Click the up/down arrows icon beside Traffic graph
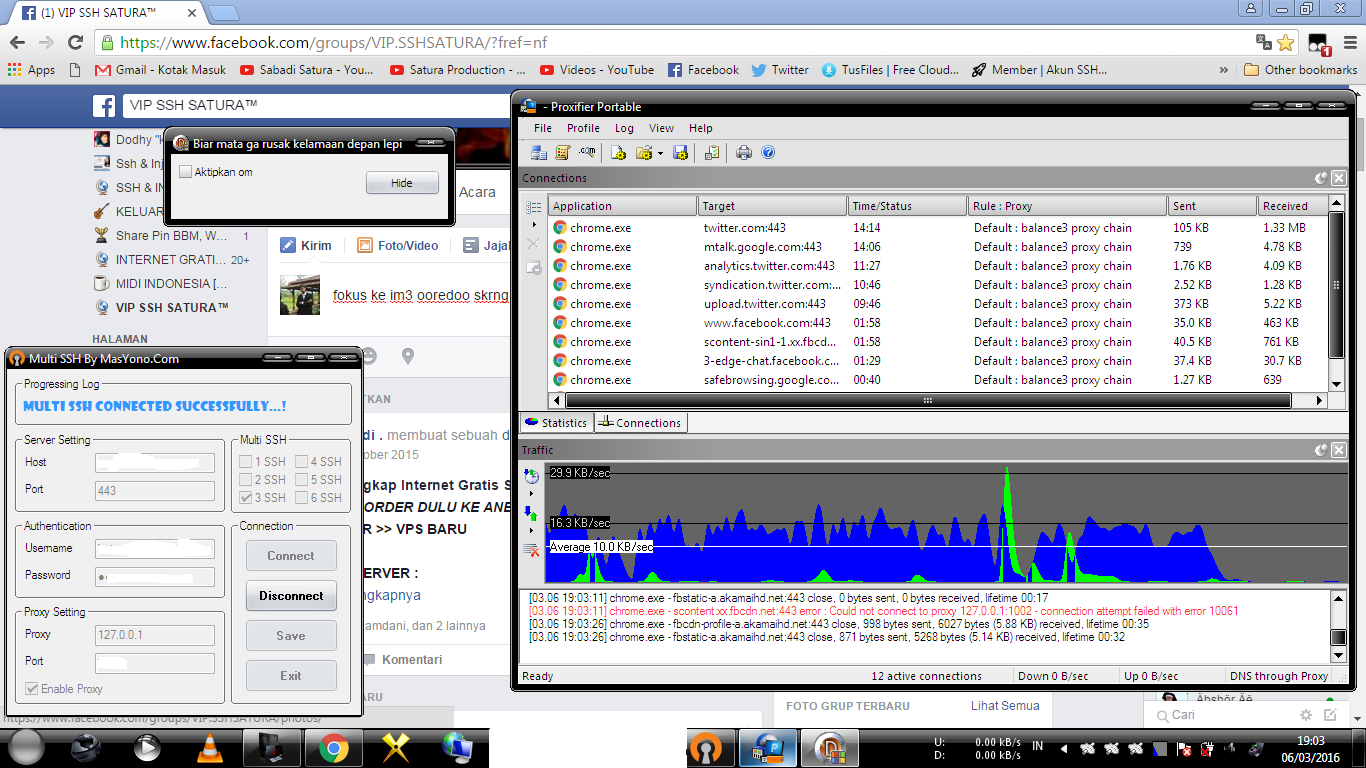Image resolution: width=1366 pixels, height=768 pixels. 532,514
